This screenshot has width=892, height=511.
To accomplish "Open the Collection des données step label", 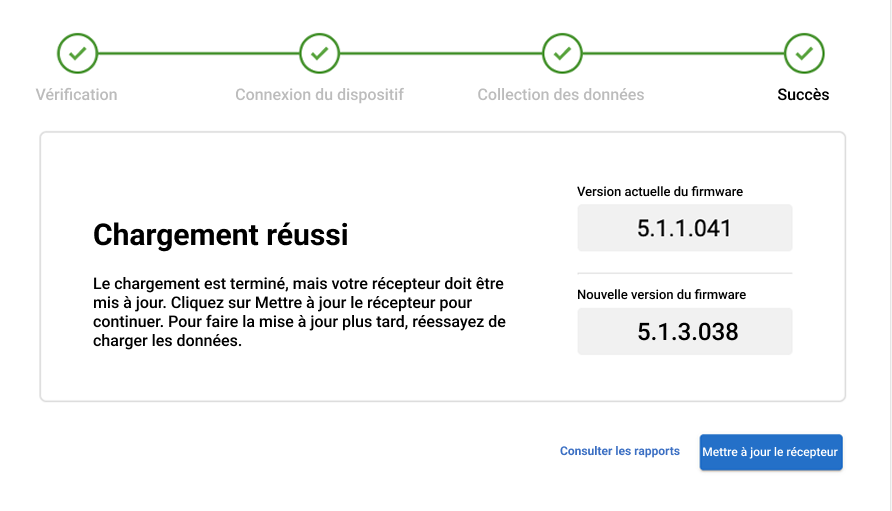I will coord(561,95).
